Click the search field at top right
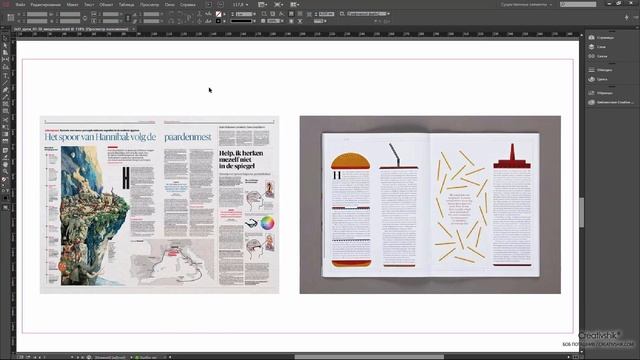The image size is (640, 360). coord(578,5)
